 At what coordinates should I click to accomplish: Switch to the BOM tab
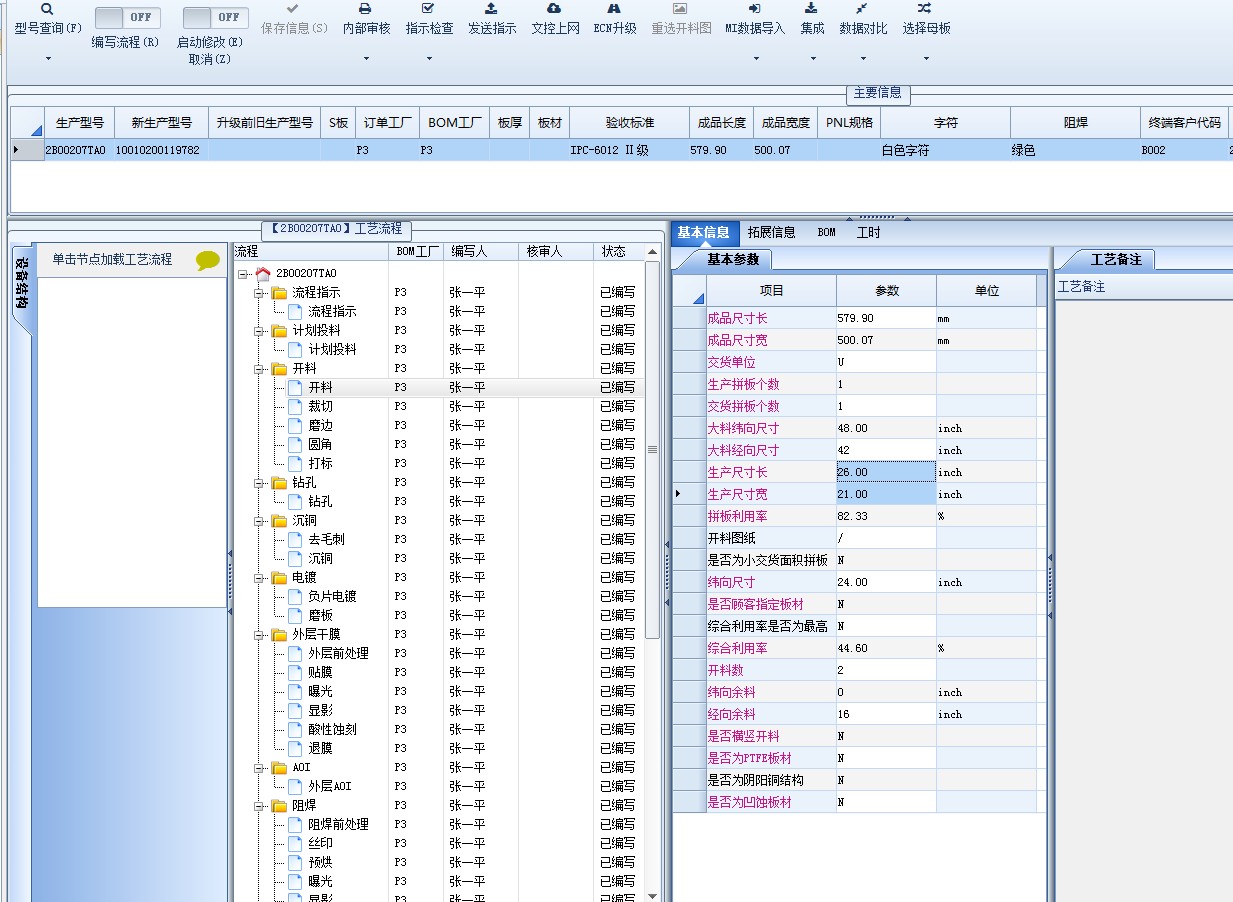pyautogui.click(x=826, y=232)
